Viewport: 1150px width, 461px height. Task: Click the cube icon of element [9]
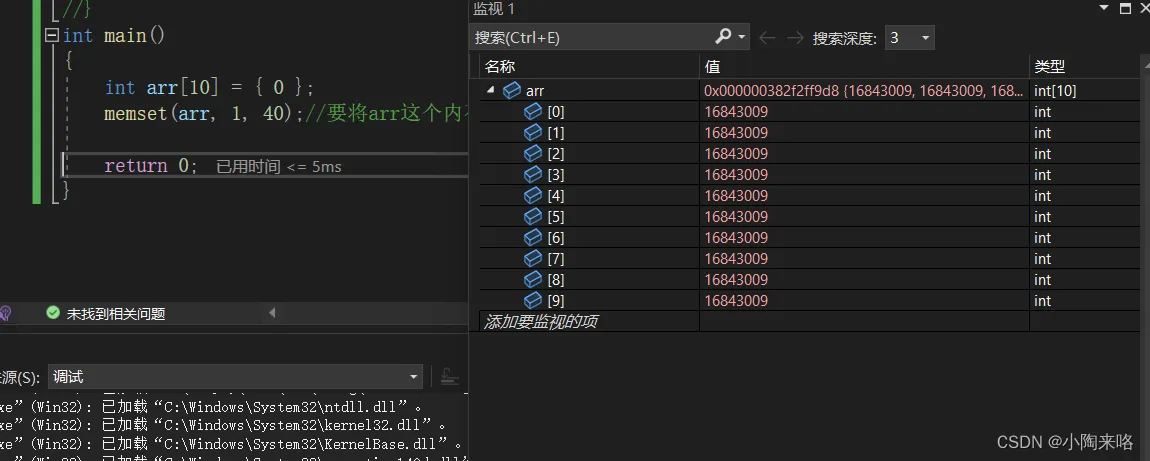click(533, 300)
